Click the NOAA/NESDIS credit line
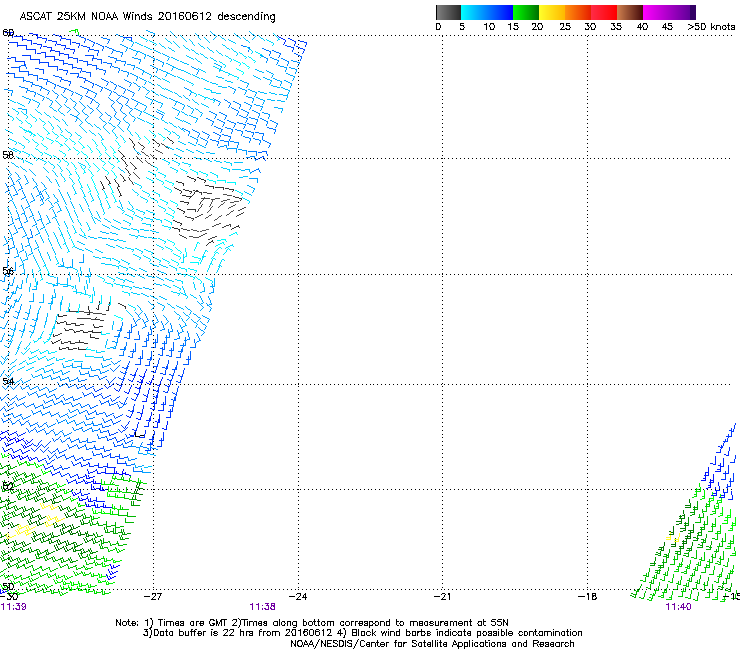 click(x=432, y=644)
